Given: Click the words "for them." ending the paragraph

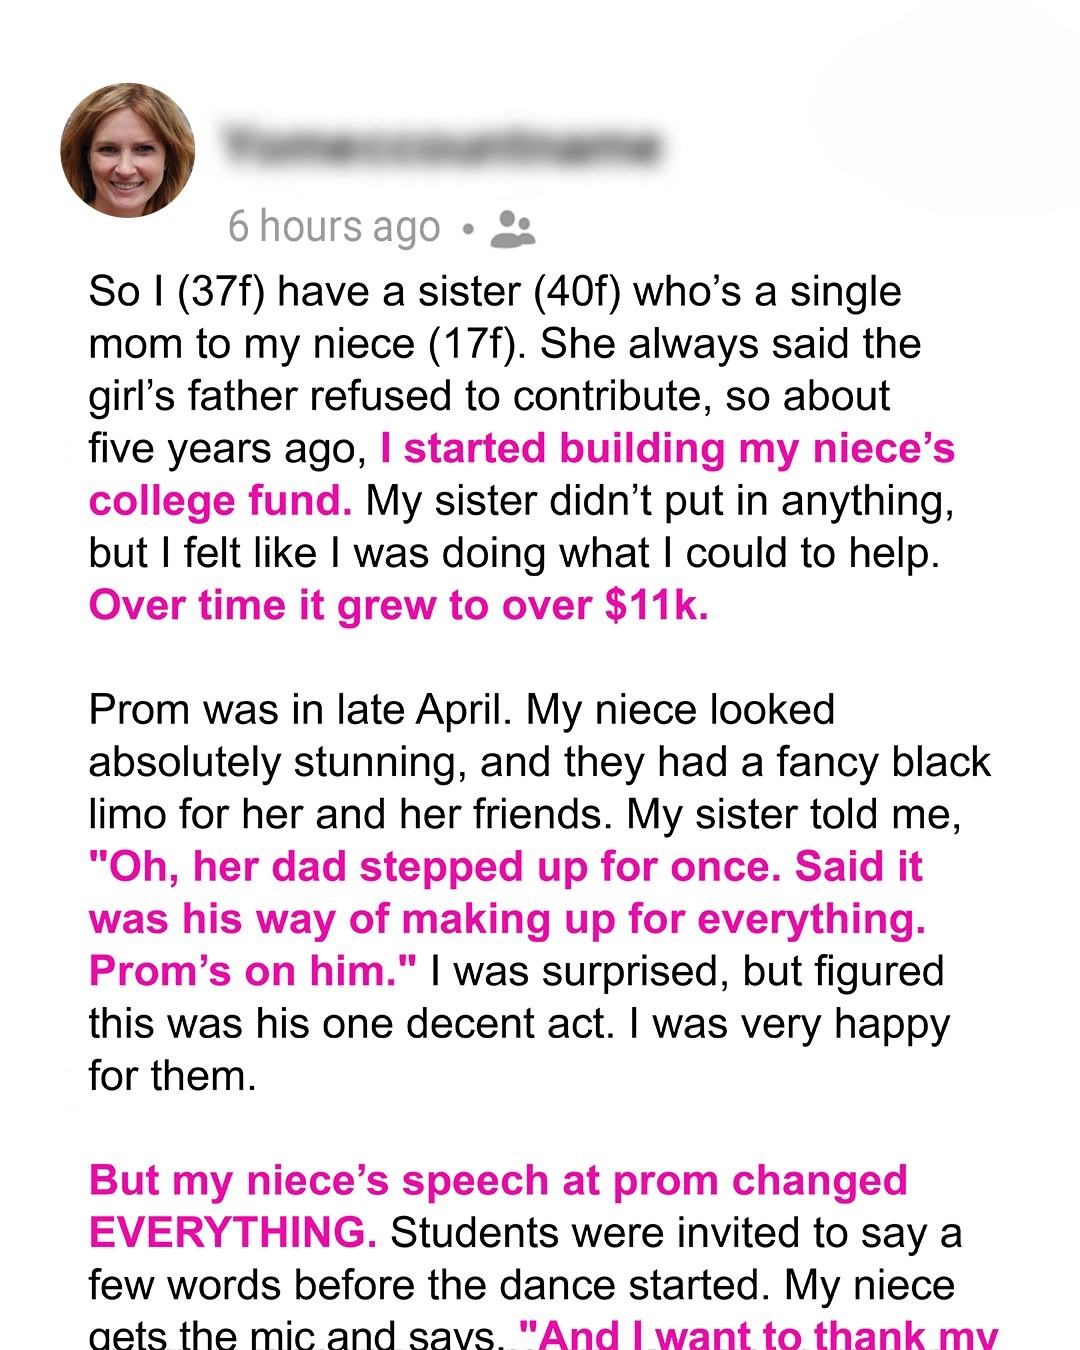Looking at the screenshot, I should pos(172,1076).
